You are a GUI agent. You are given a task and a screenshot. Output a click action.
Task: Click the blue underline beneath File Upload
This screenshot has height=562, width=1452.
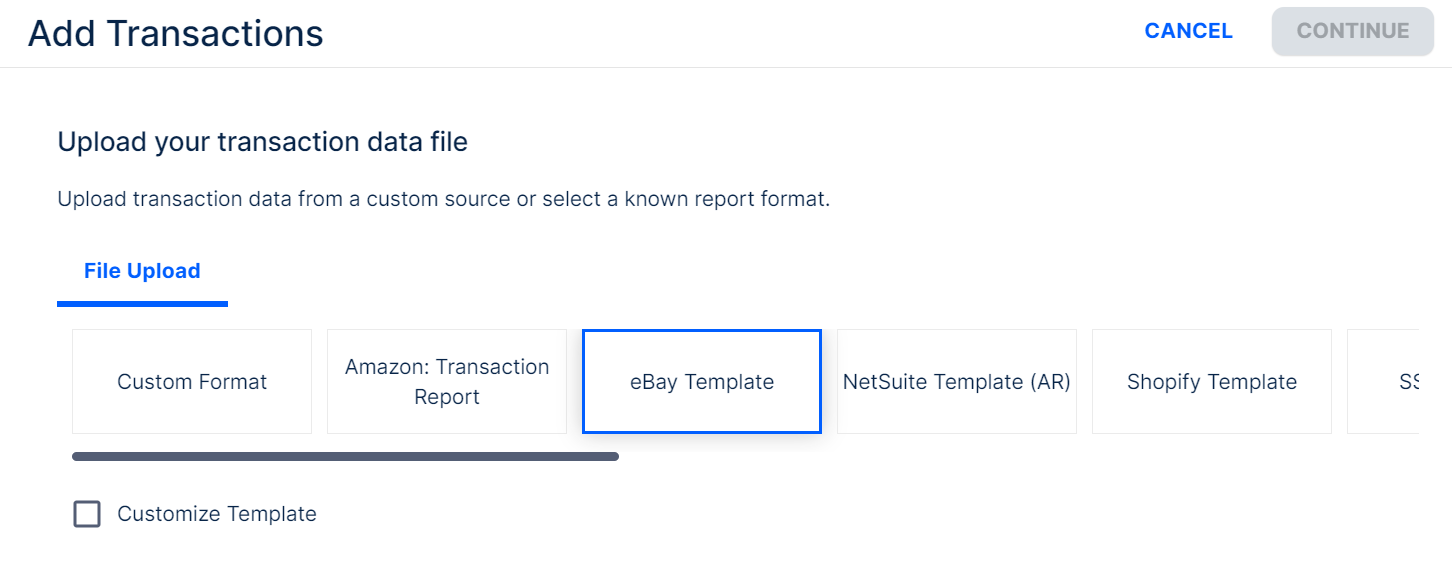click(142, 303)
